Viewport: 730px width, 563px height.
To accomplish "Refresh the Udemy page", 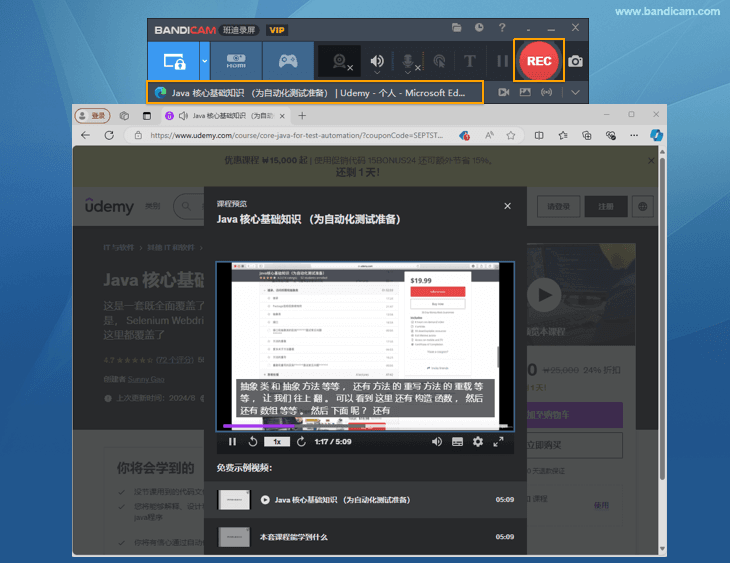I will pos(109,135).
